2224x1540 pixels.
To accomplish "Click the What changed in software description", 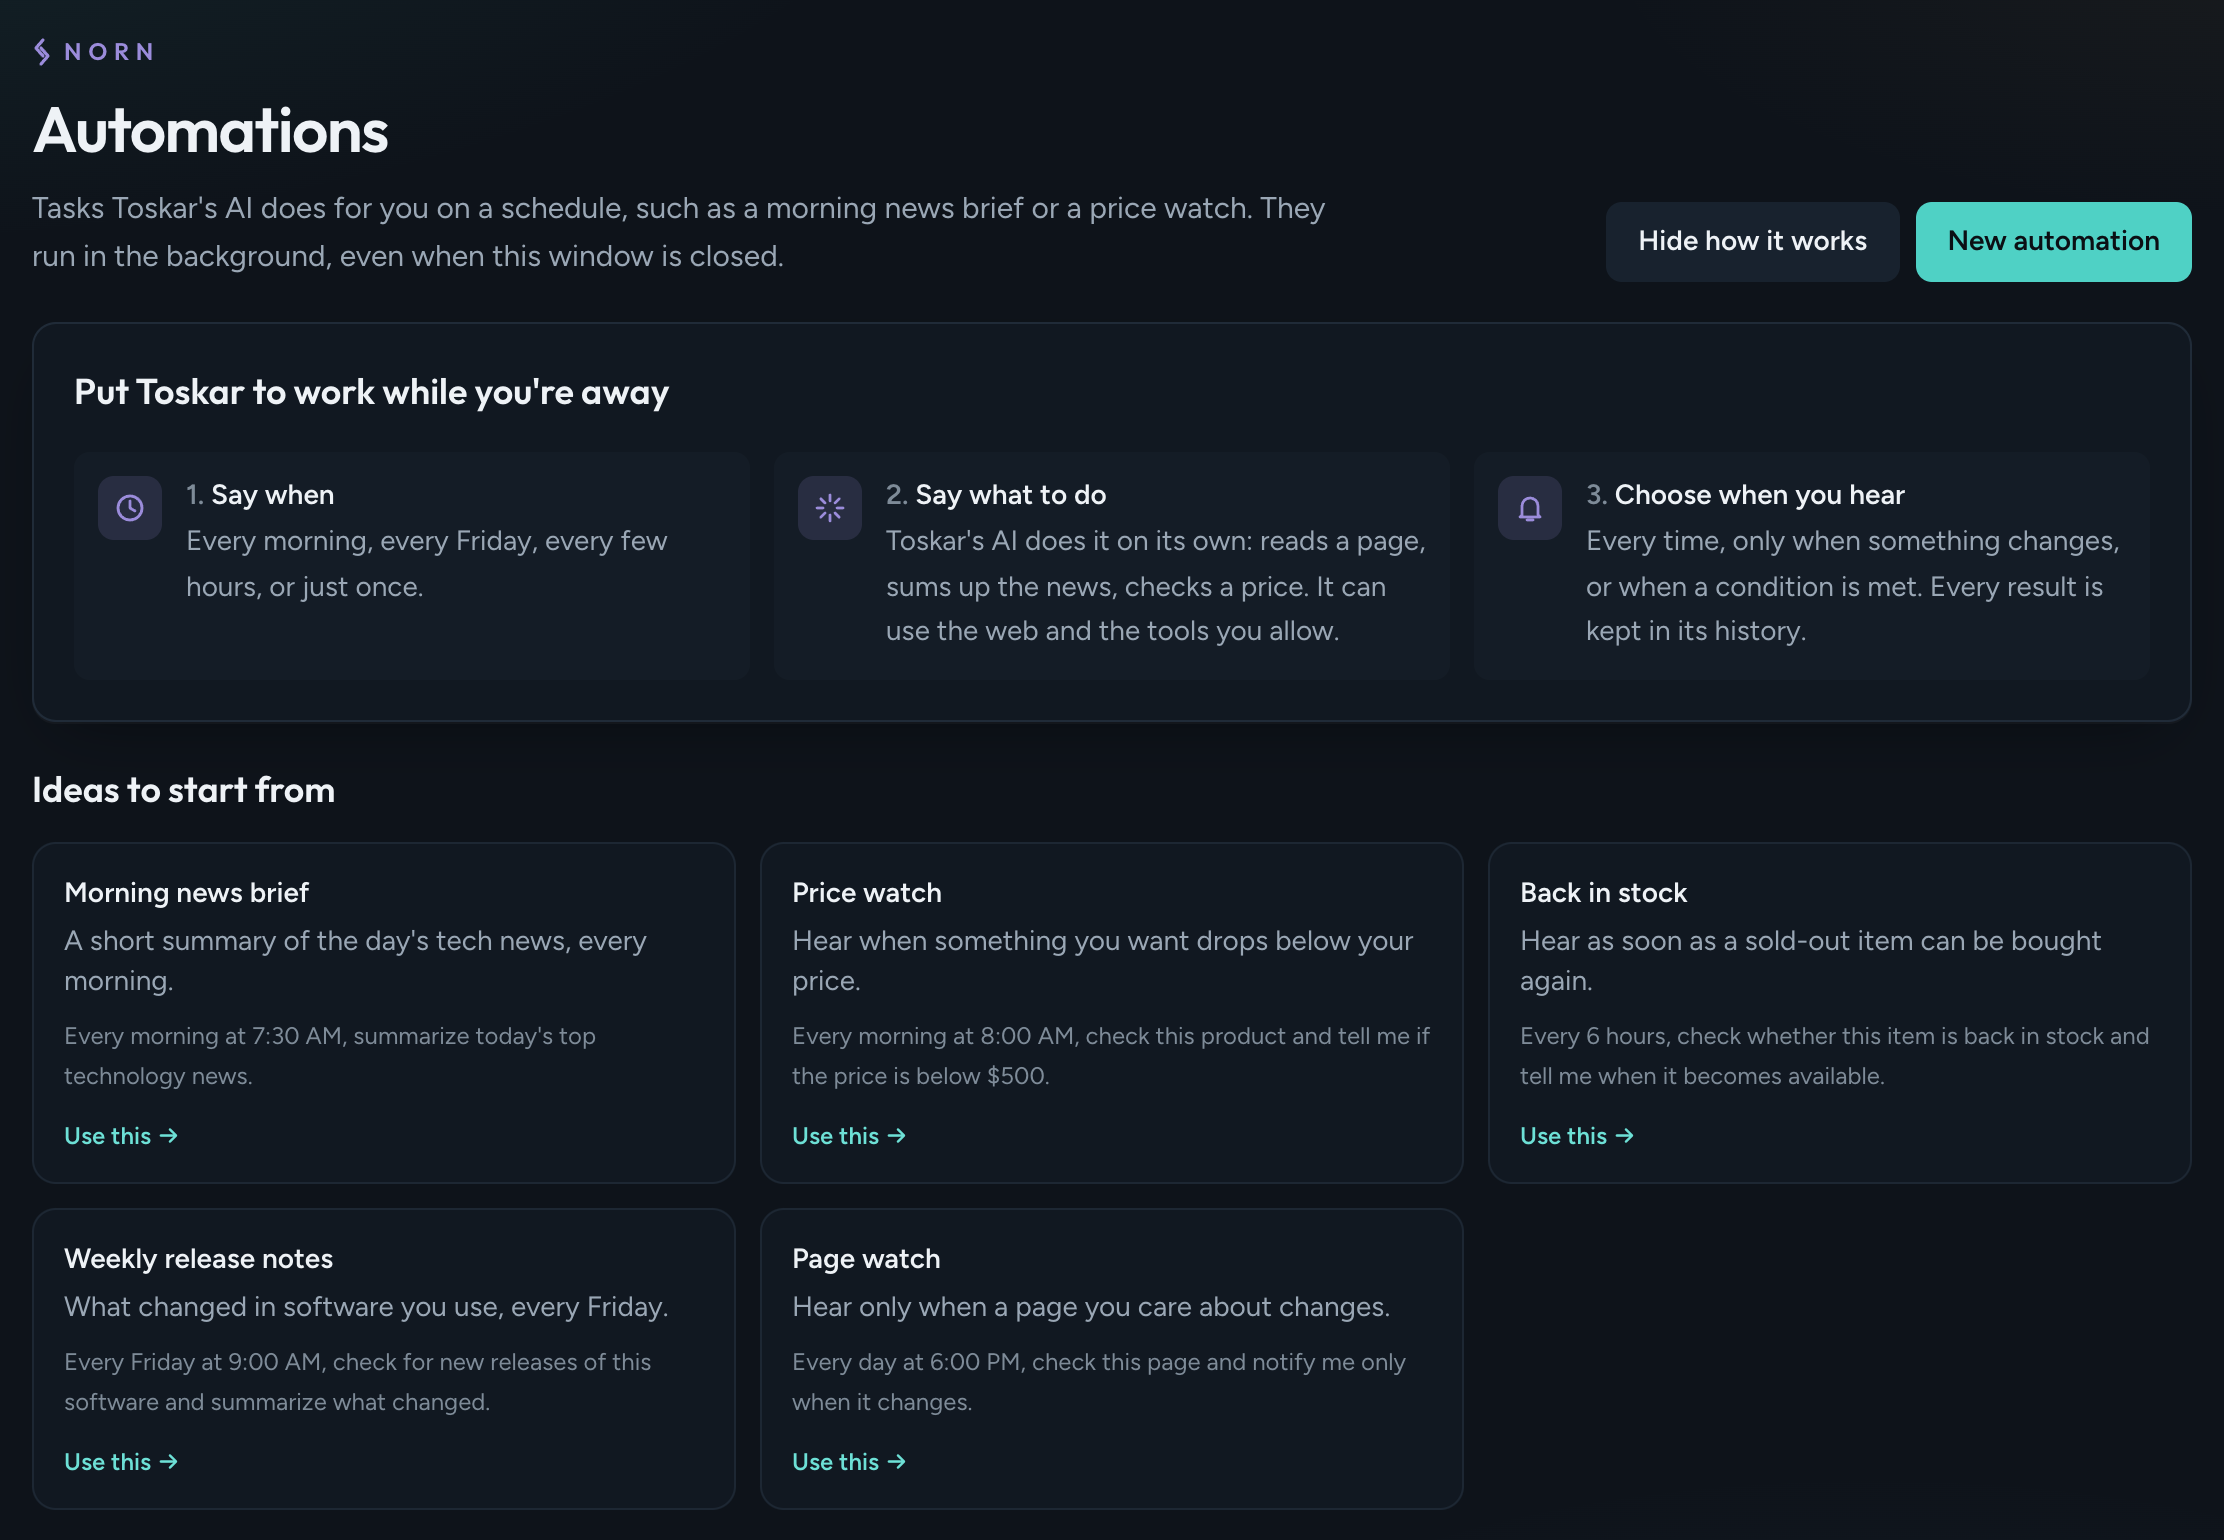I will 366,1306.
